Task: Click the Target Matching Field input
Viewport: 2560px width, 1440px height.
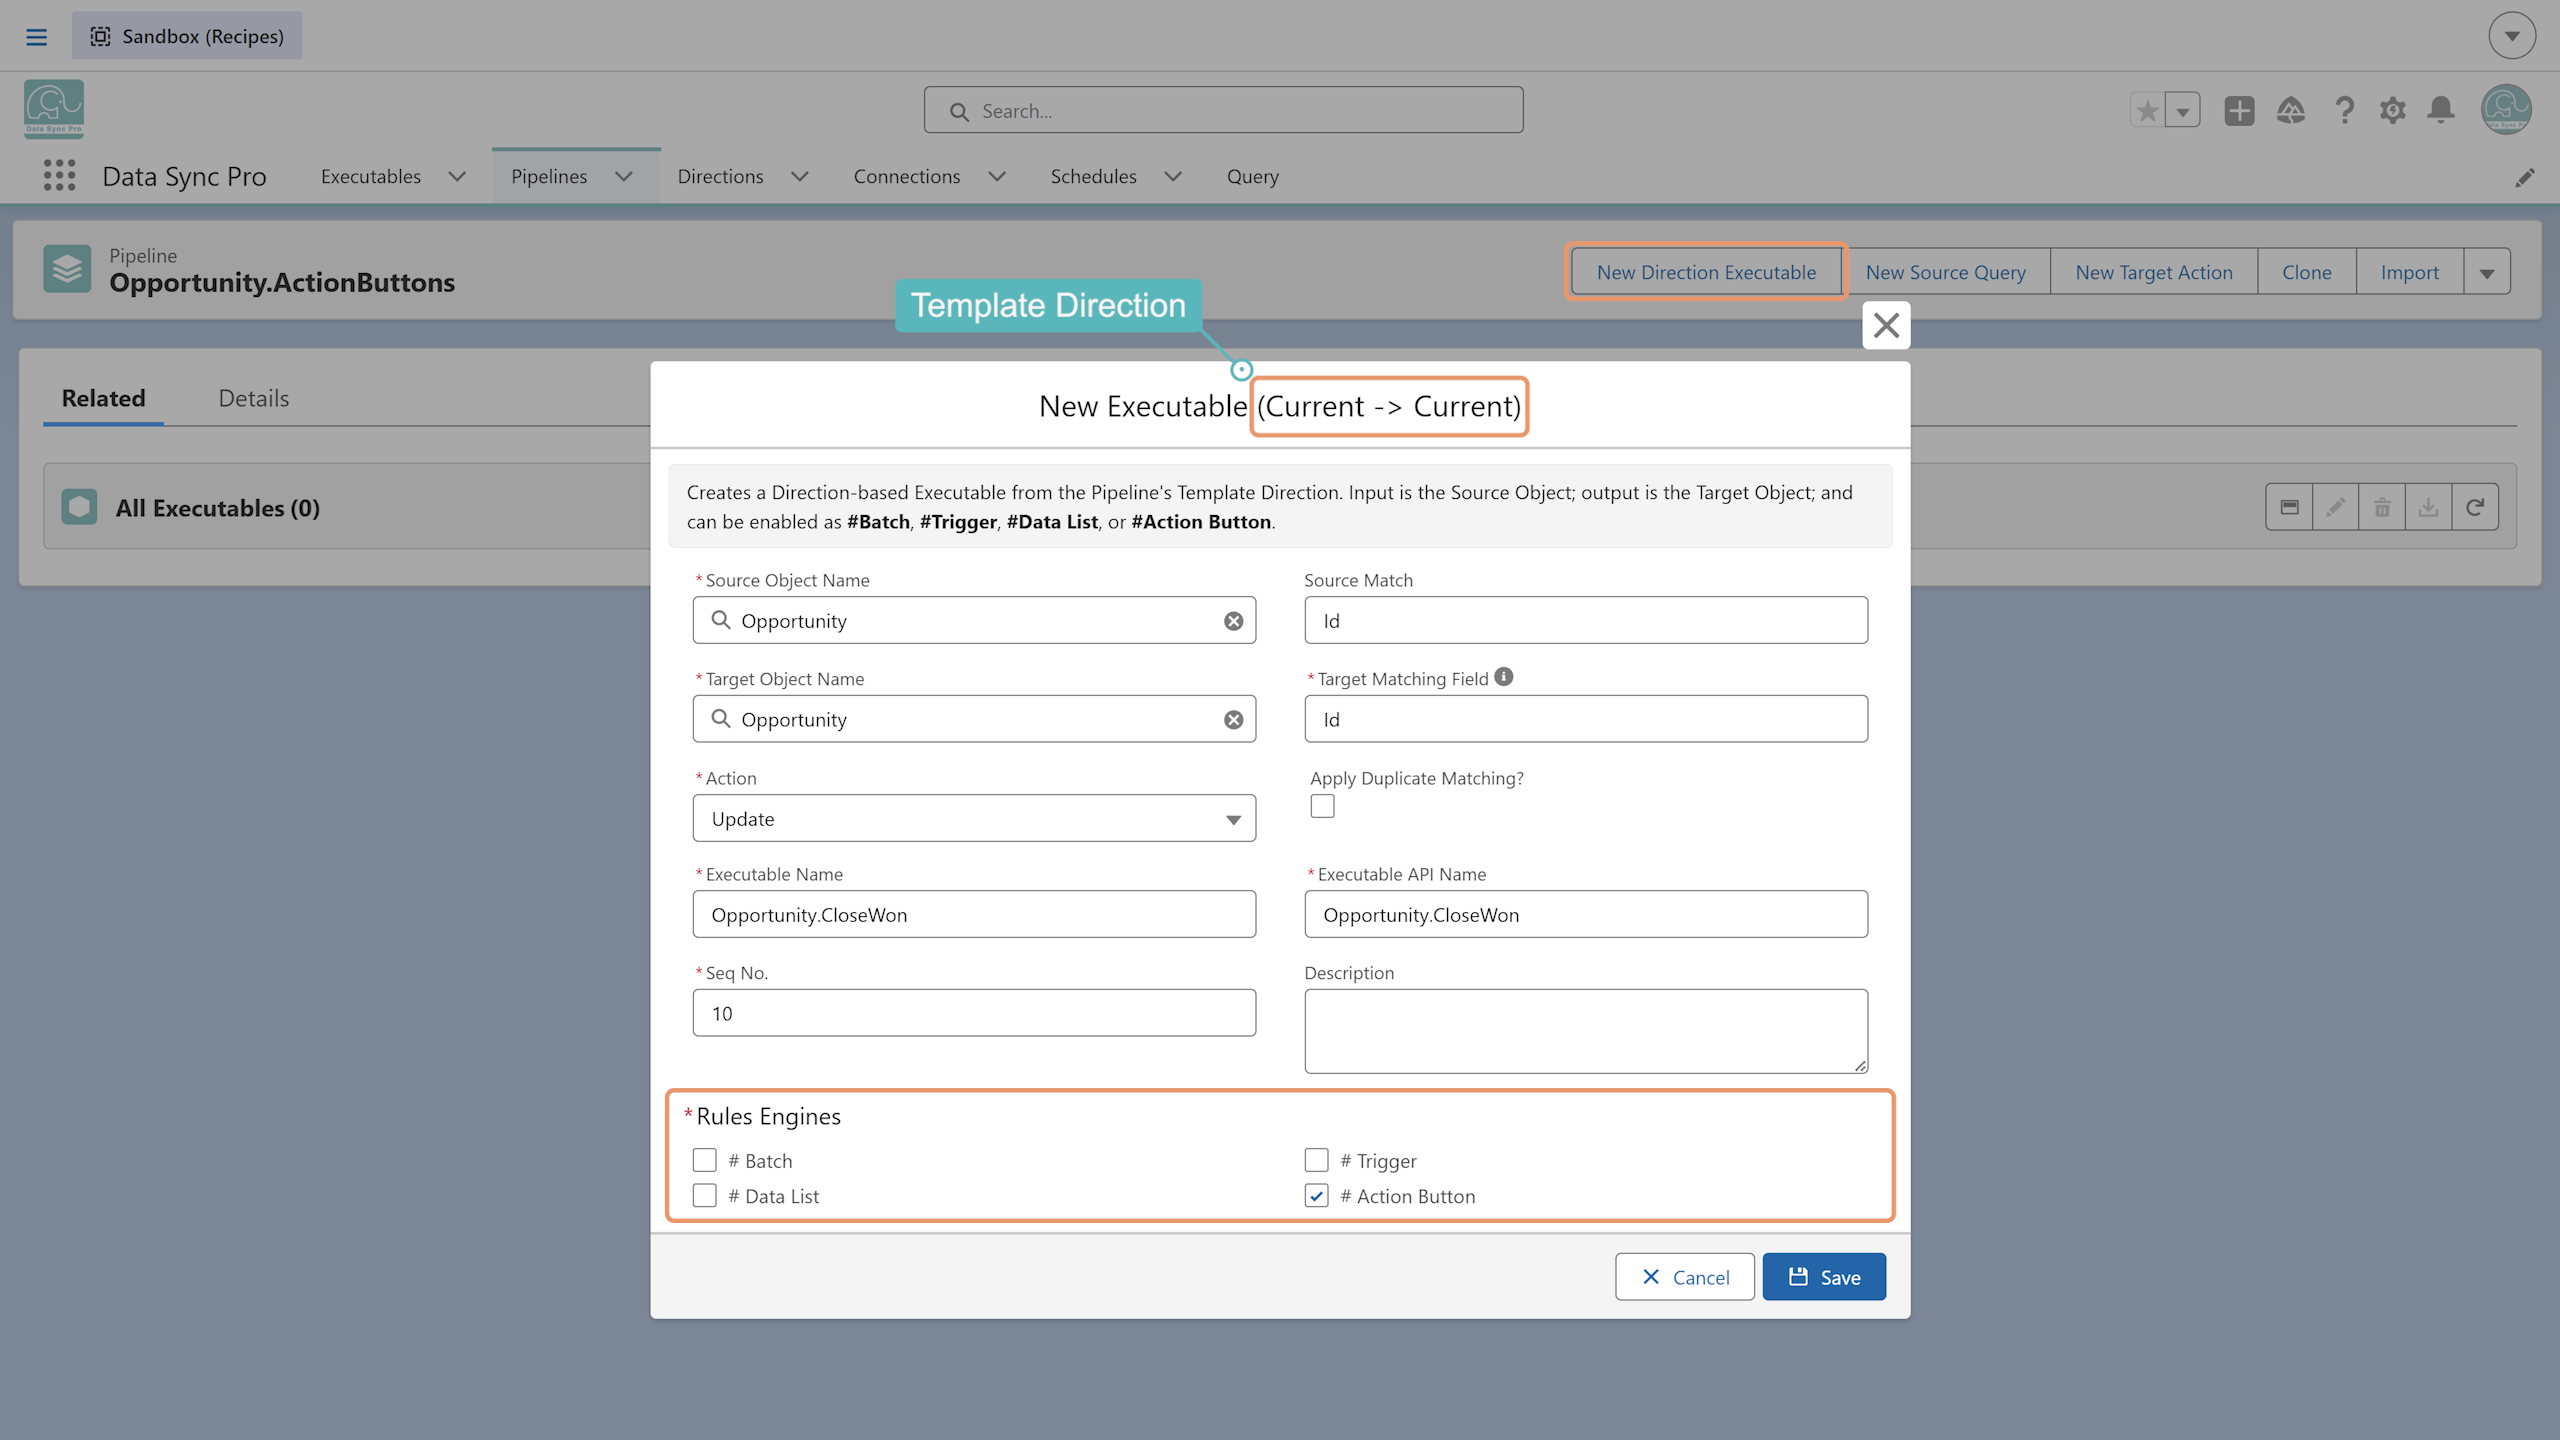Action: (1586, 719)
